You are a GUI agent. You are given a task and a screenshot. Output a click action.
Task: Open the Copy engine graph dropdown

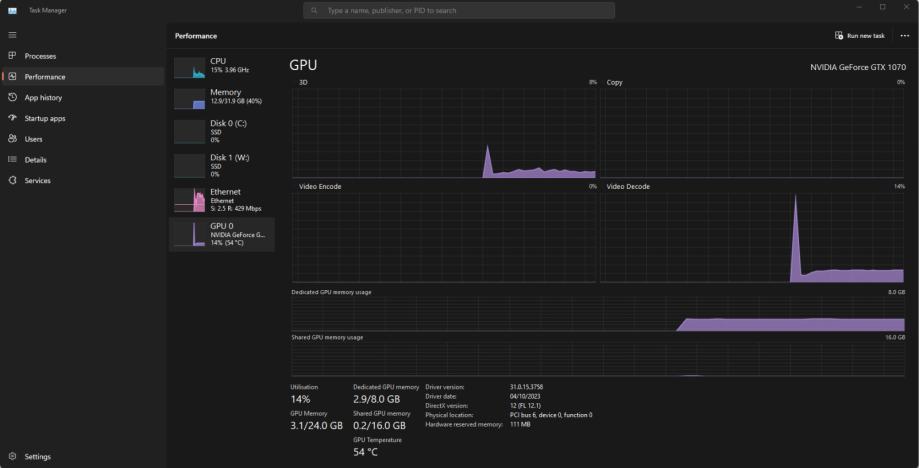click(x=614, y=83)
